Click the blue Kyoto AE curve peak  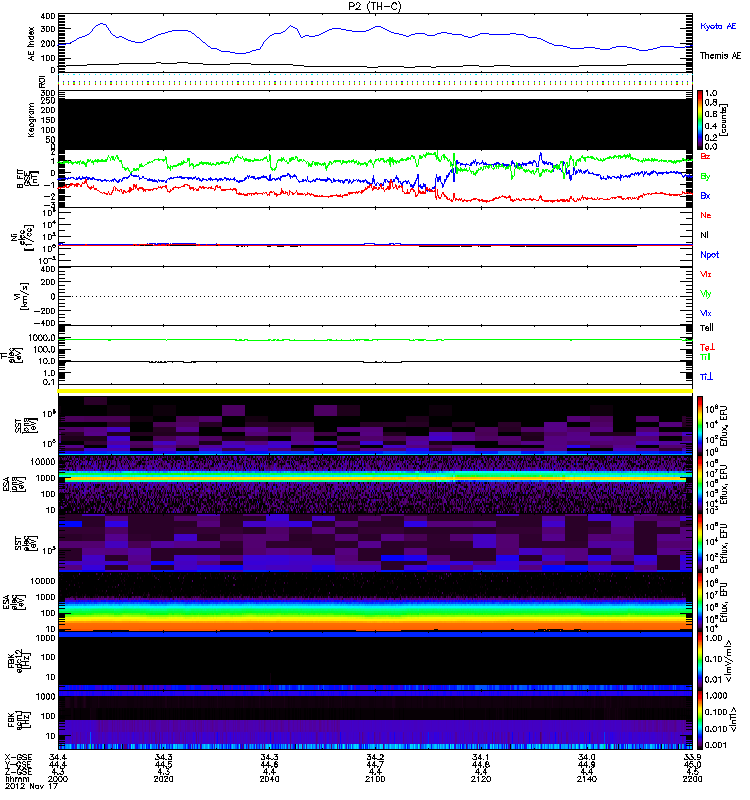click(x=101, y=24)
